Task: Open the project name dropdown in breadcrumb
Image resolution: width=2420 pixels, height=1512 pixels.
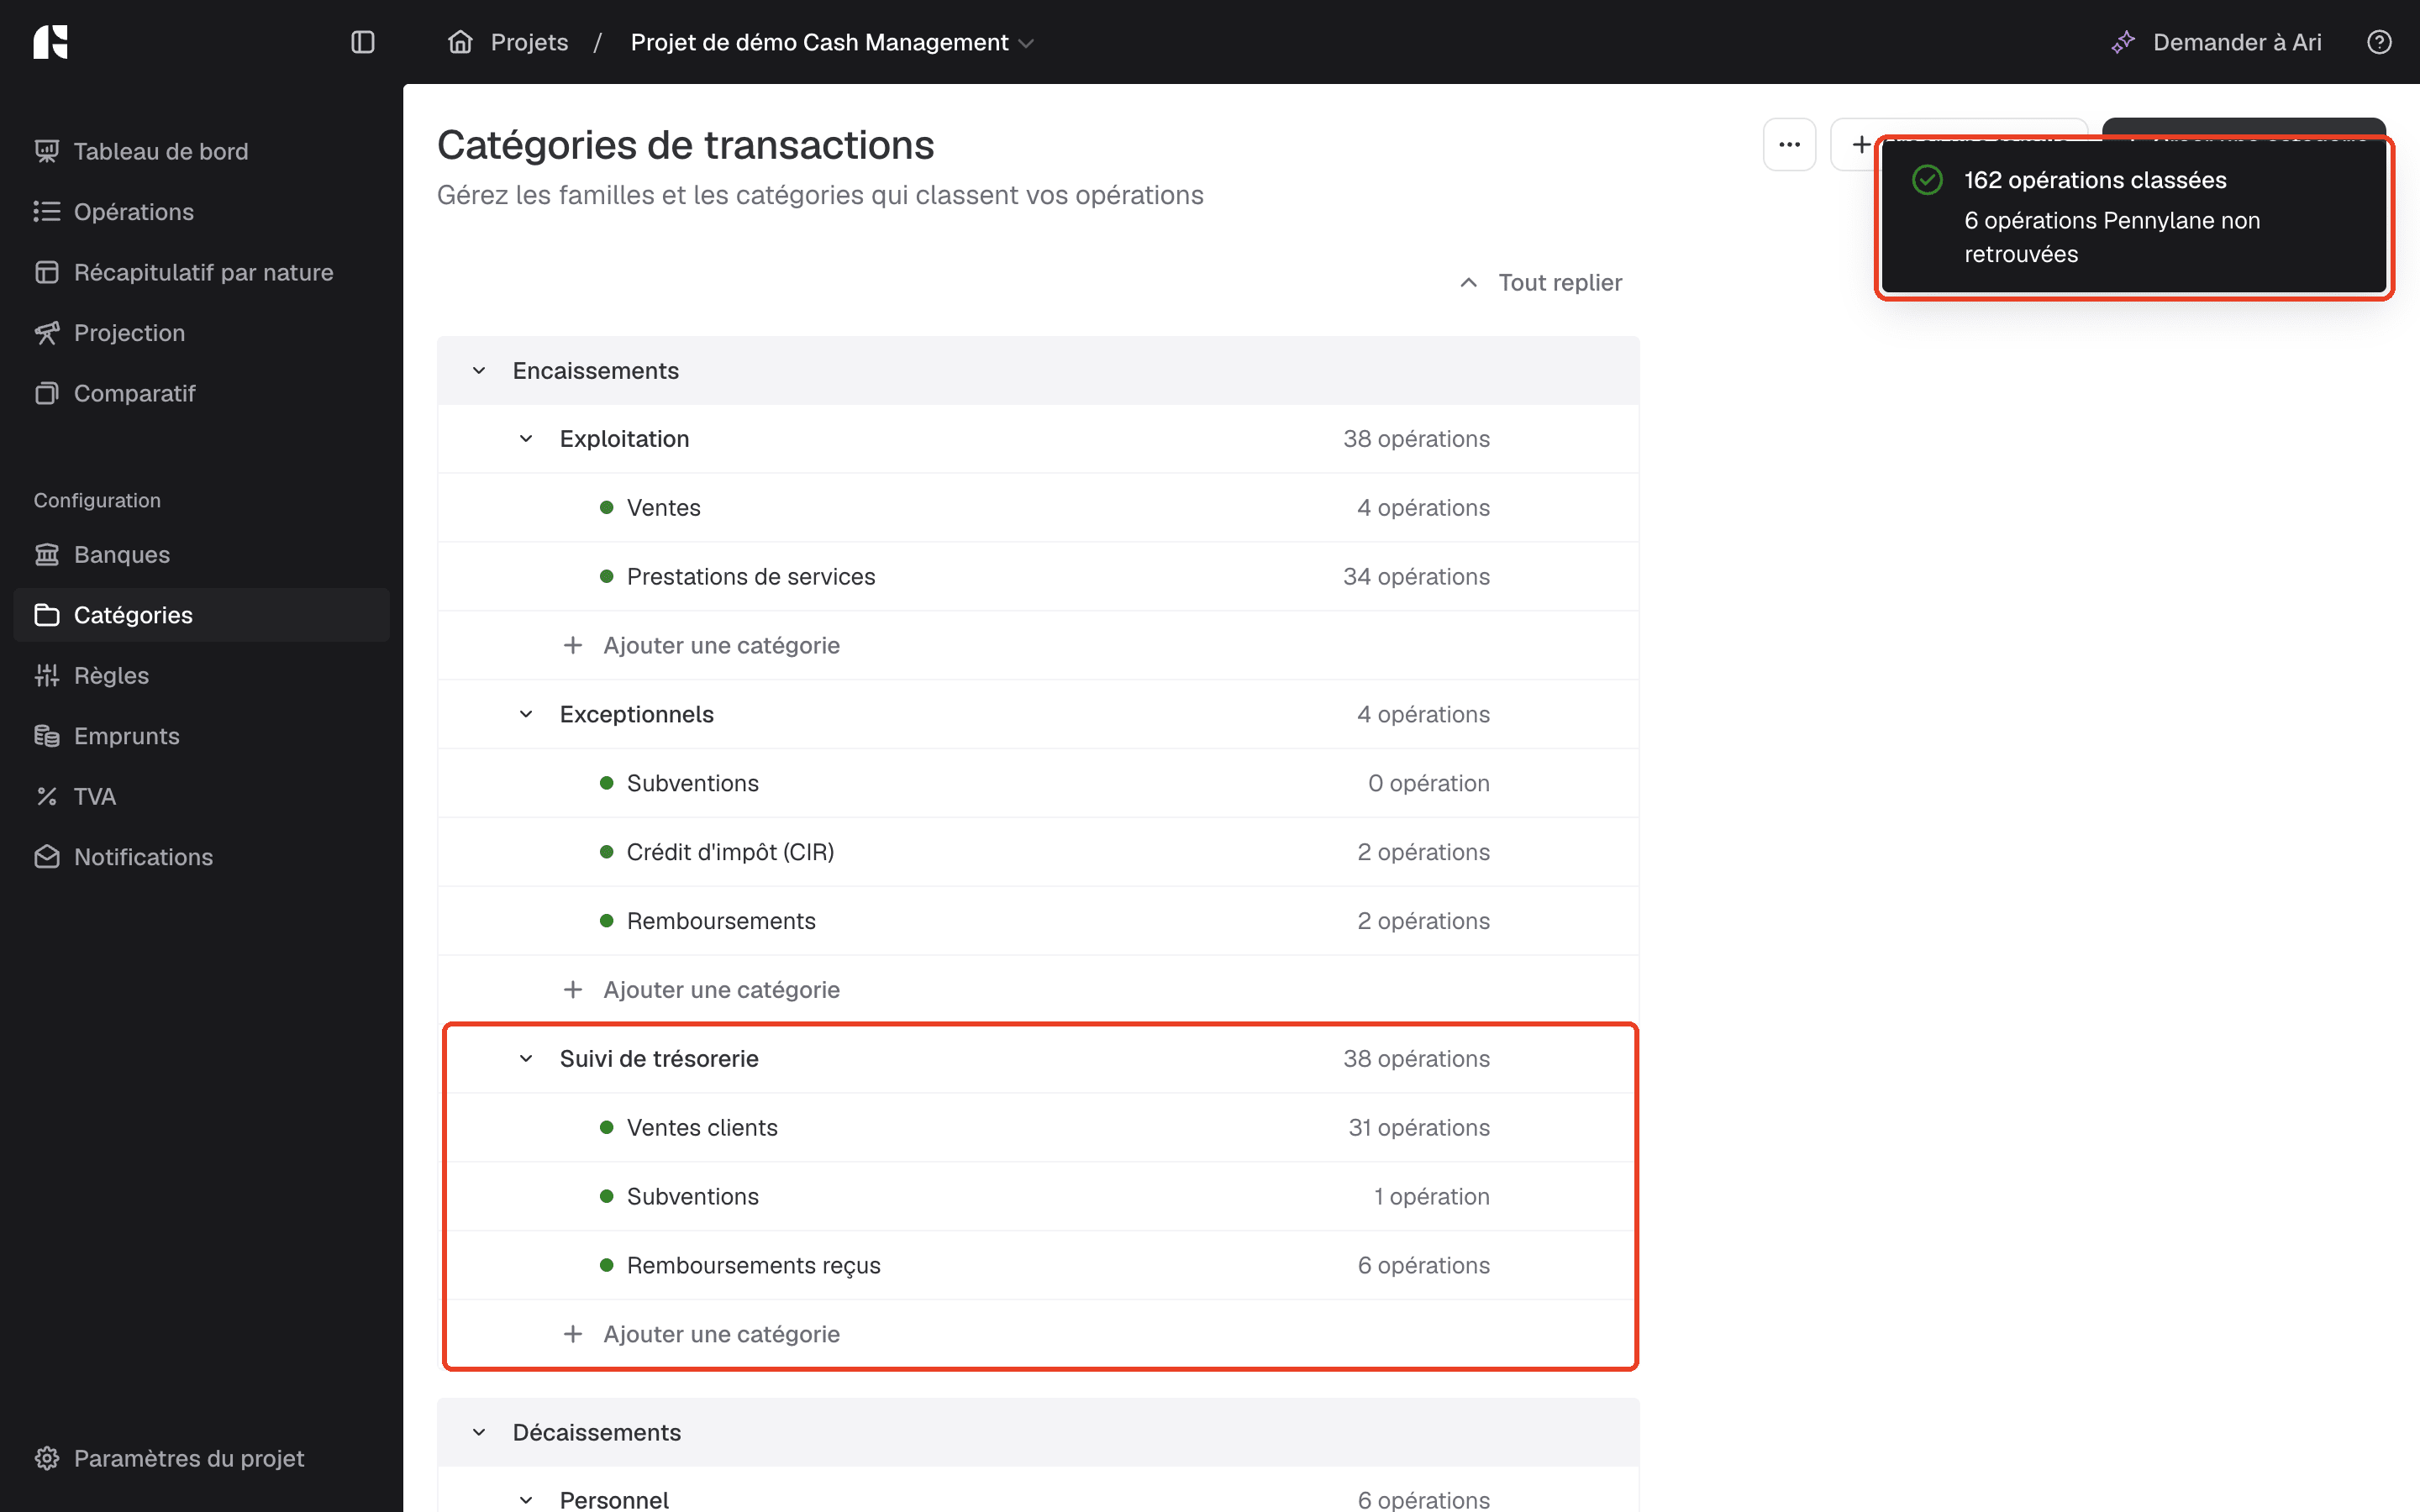Action: 832,42
